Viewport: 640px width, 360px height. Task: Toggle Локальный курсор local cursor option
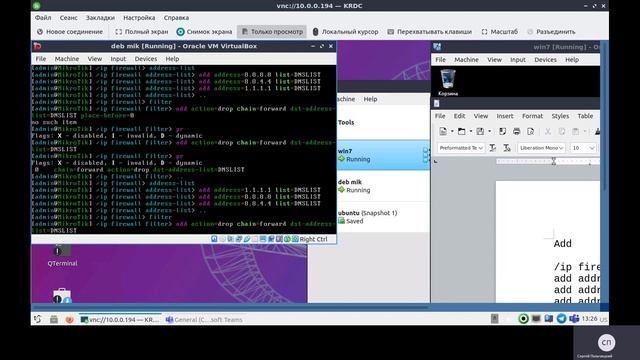click(x=345, y=31)
